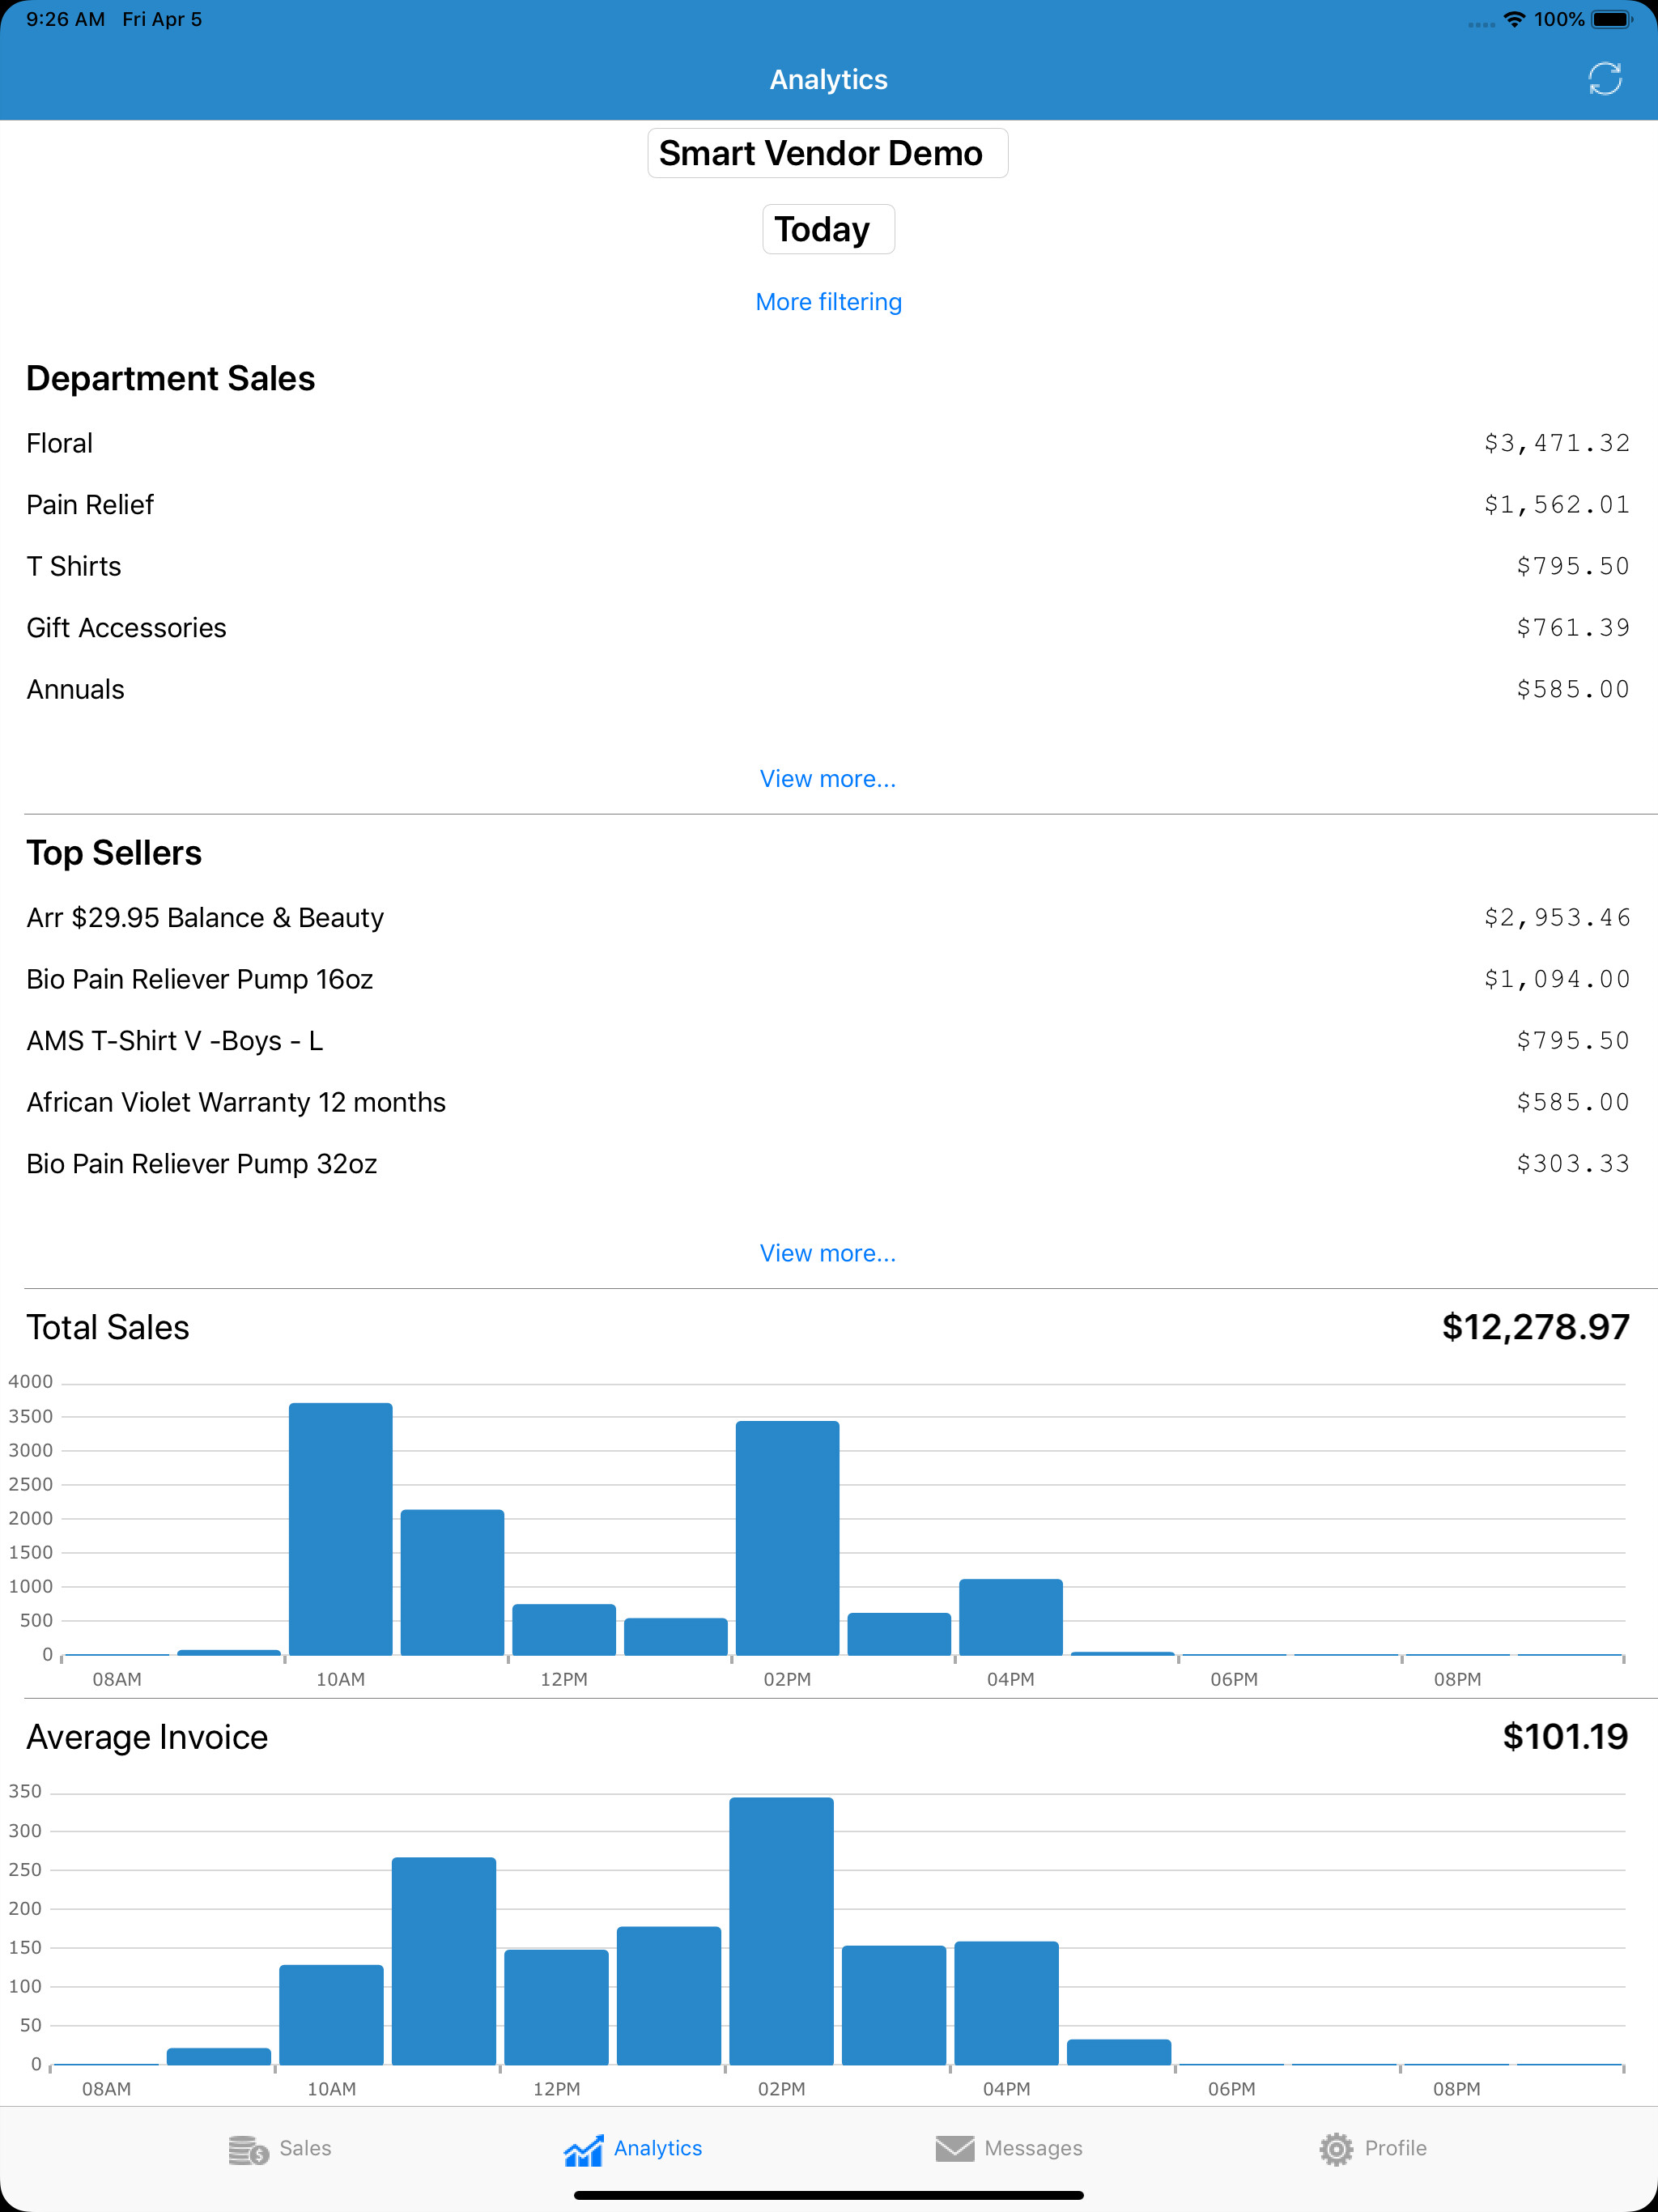
Task: Tap the 10AM bar in Total Sales chart
Action: 341,1529
